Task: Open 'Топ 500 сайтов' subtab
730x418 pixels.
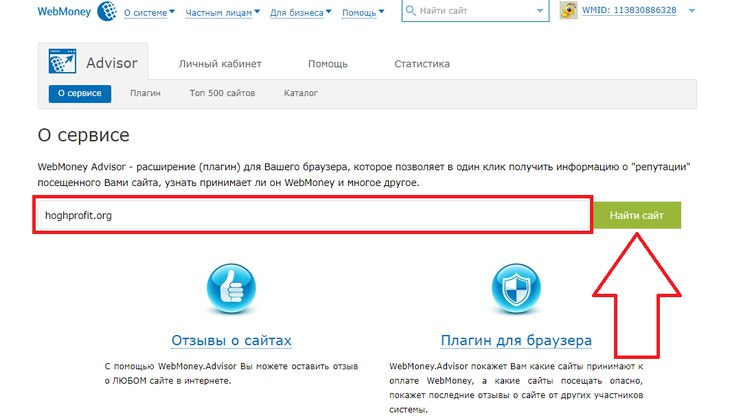Action: (x=222, y=93)
